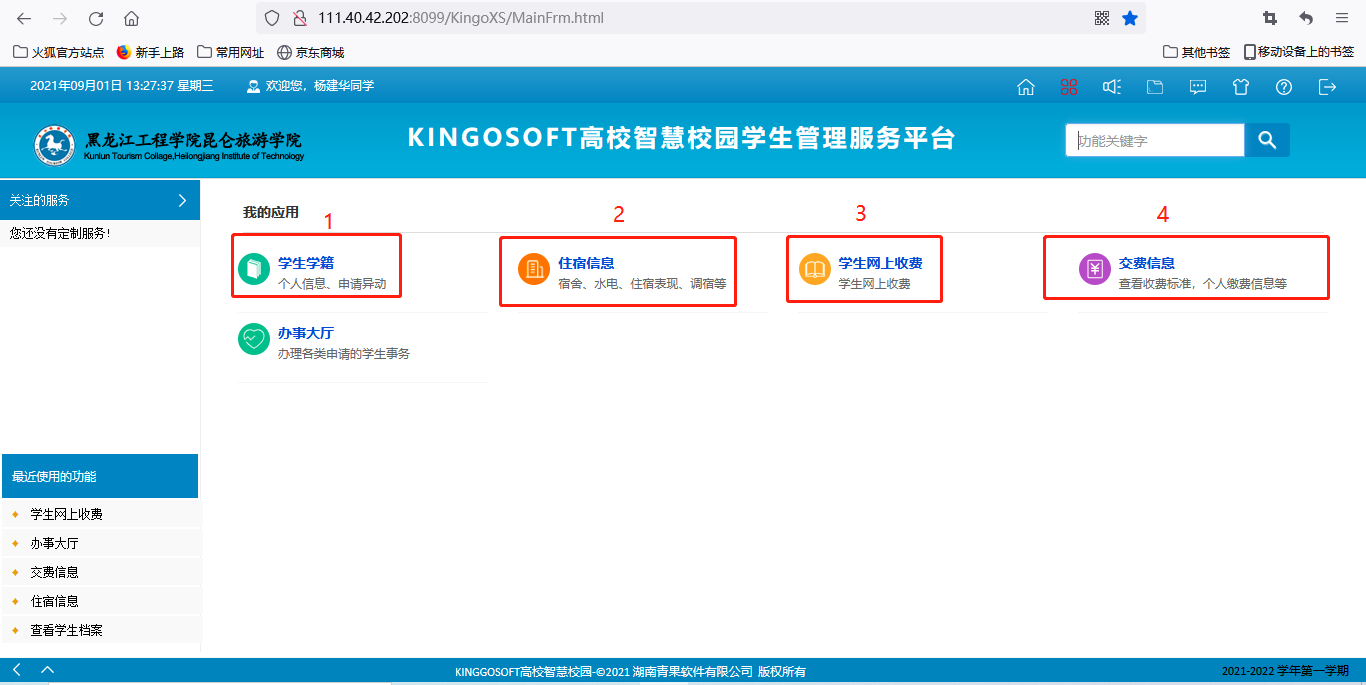The height and width of the screenshot is (685, 1366).
Task: Click the bottom bar upward chevron
Action: (x=47, y=670)
